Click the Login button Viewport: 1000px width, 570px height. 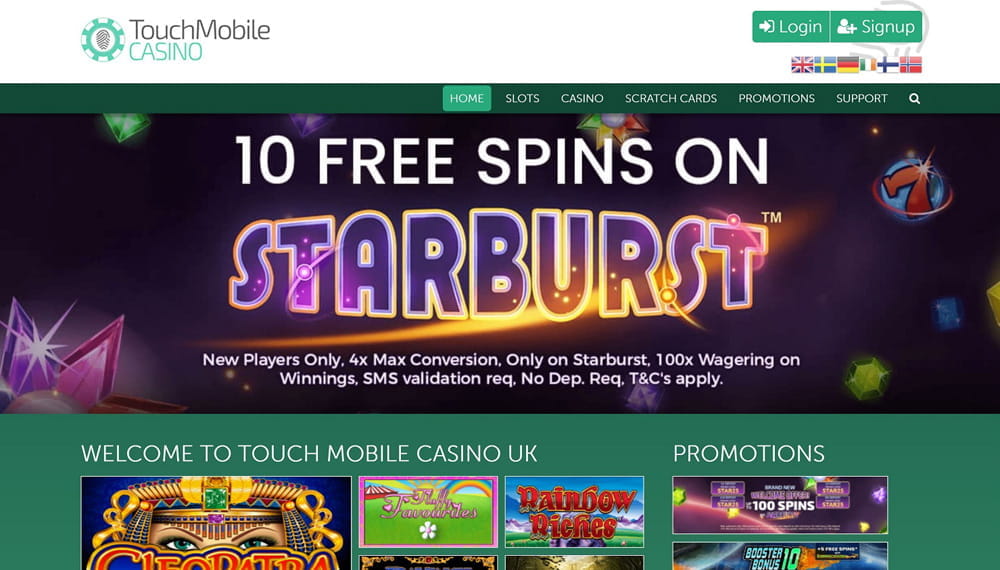pyautogui.click(x=791, y=27)
